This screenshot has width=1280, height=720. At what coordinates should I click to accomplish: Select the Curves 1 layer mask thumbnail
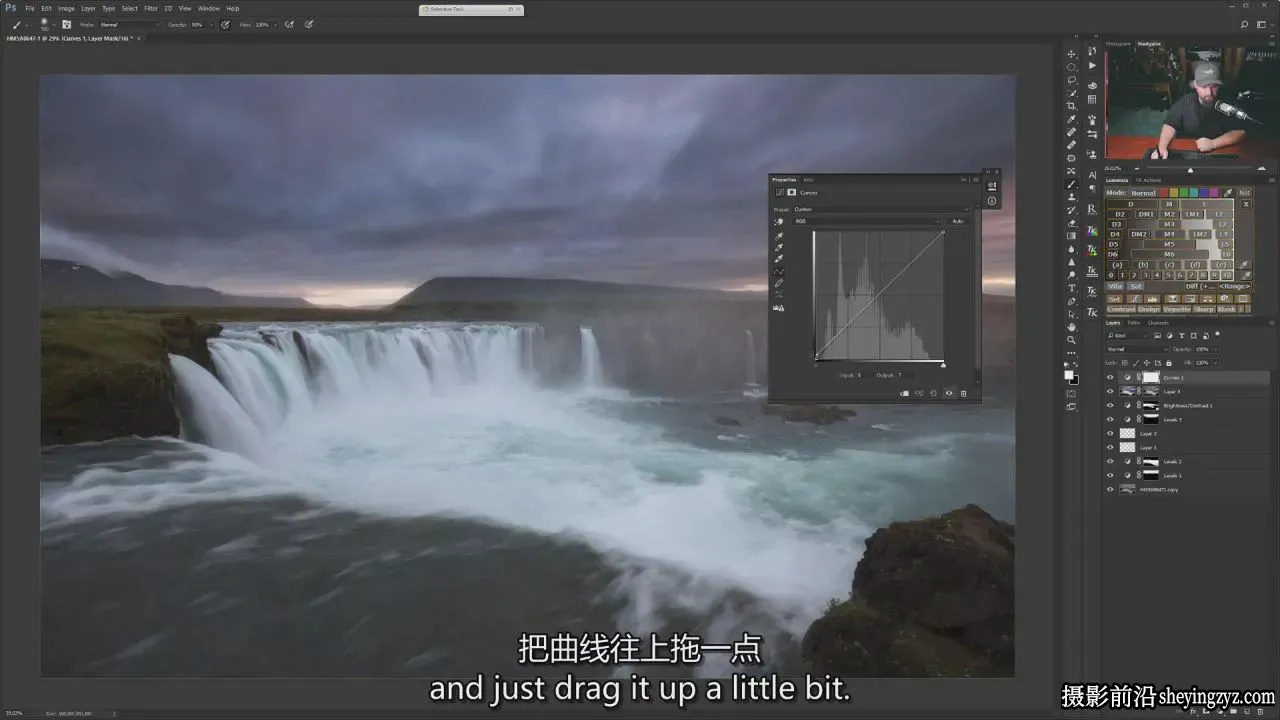click(1151, 378)
